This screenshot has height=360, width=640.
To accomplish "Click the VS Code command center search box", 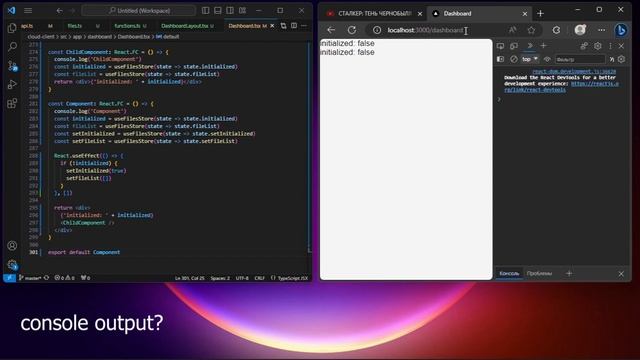I will pos(139,11).
